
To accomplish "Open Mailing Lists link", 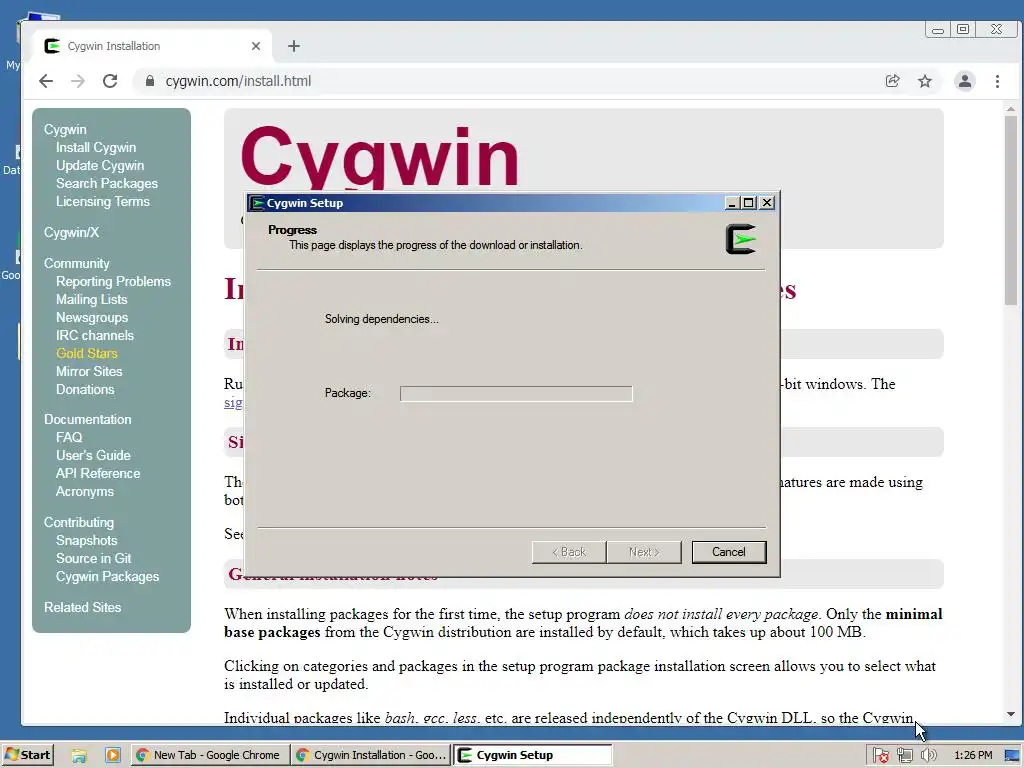I will [91, 299].
